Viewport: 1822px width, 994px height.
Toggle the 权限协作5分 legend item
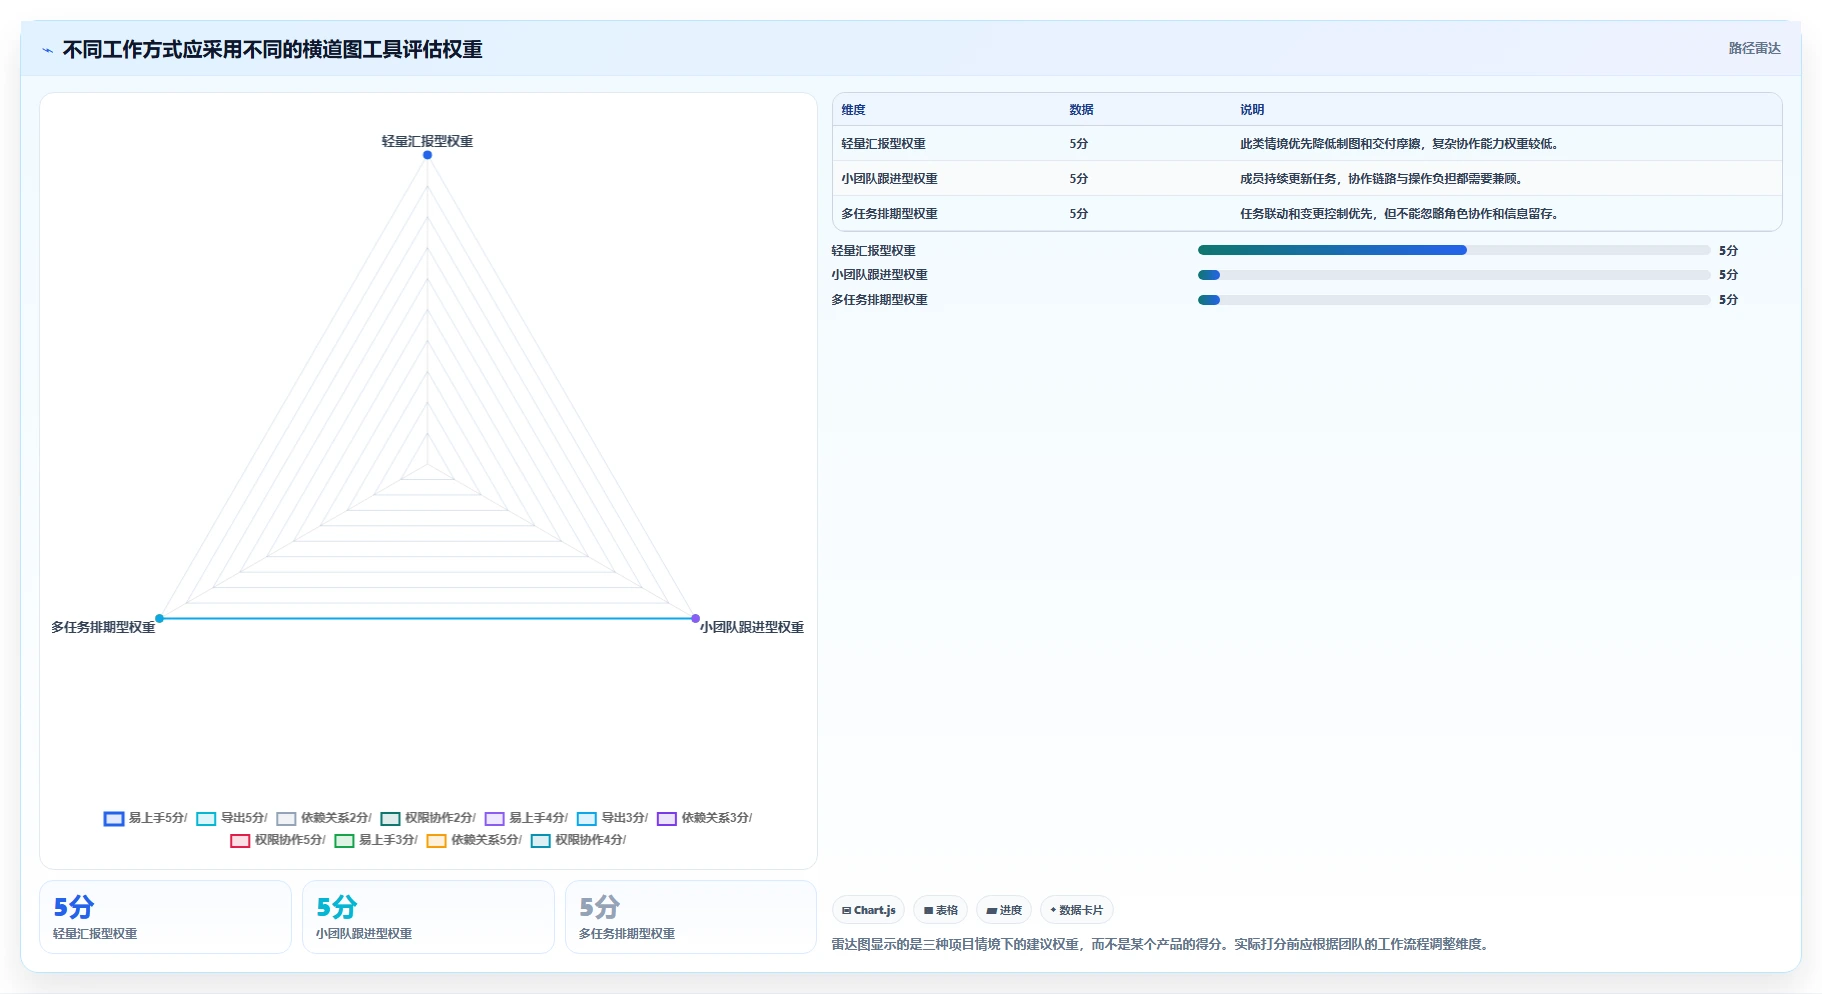[x=278, y=840]
